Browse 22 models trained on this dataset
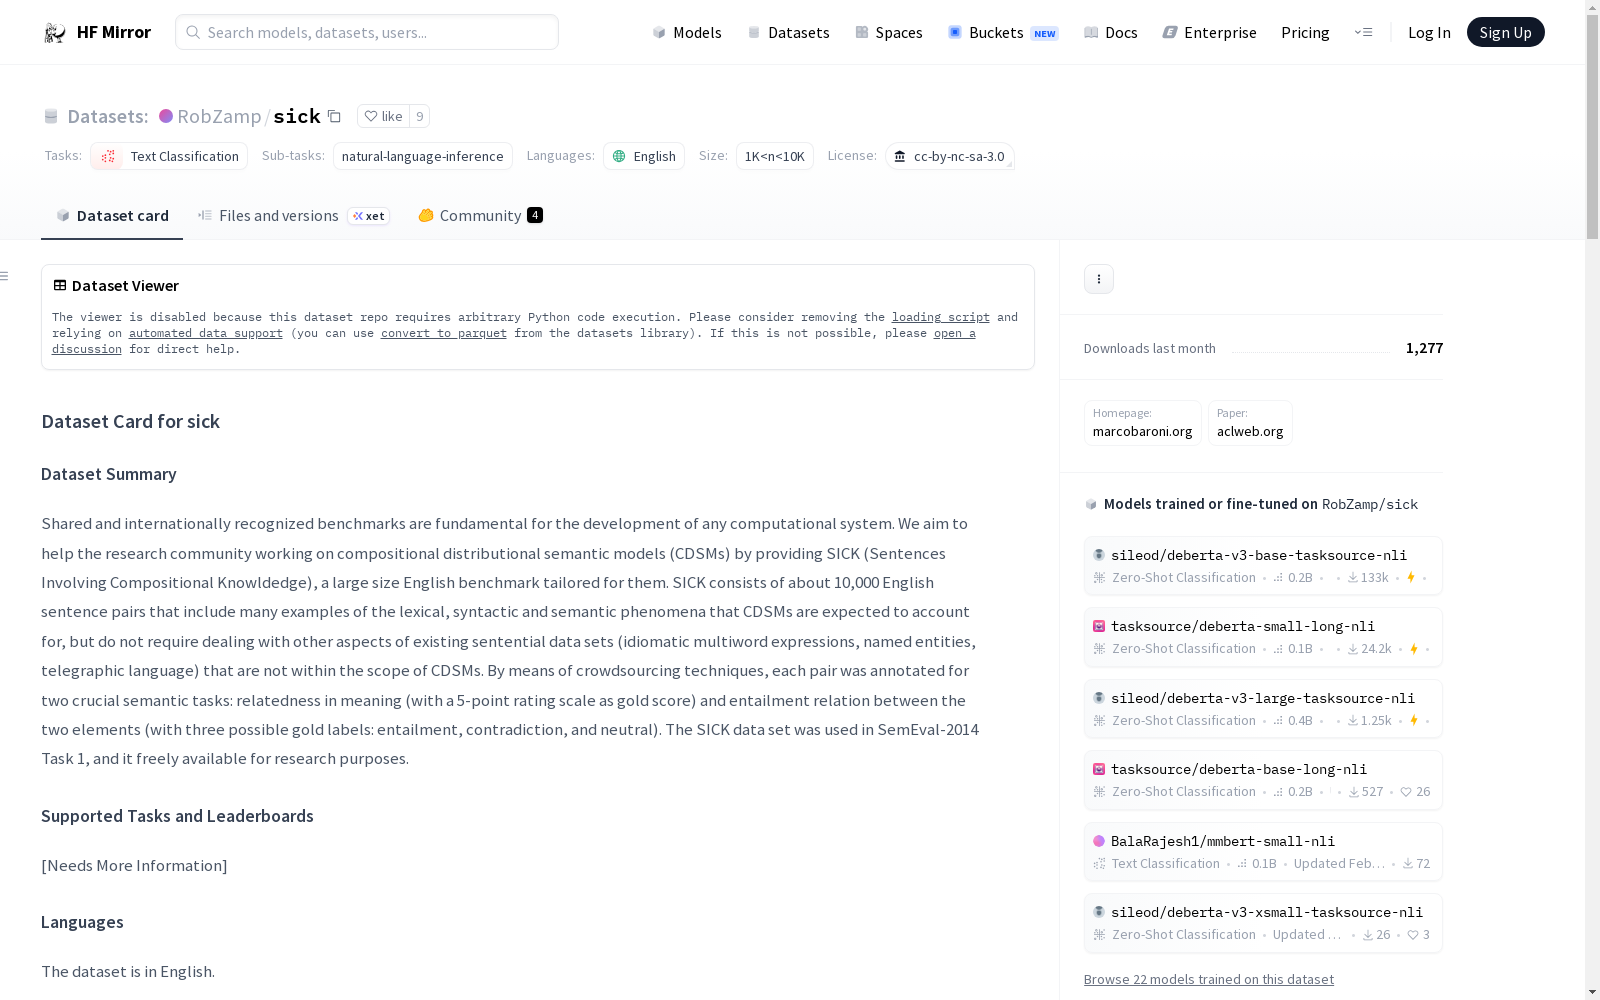The width and height of the screenshot is (1600, 1000). (1209, 979)
